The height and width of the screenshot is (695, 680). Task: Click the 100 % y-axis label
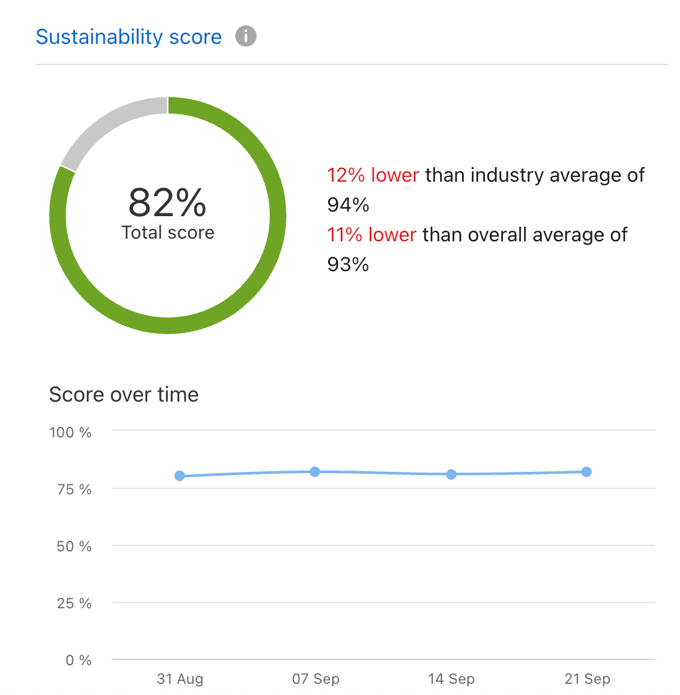coord(71,432)
